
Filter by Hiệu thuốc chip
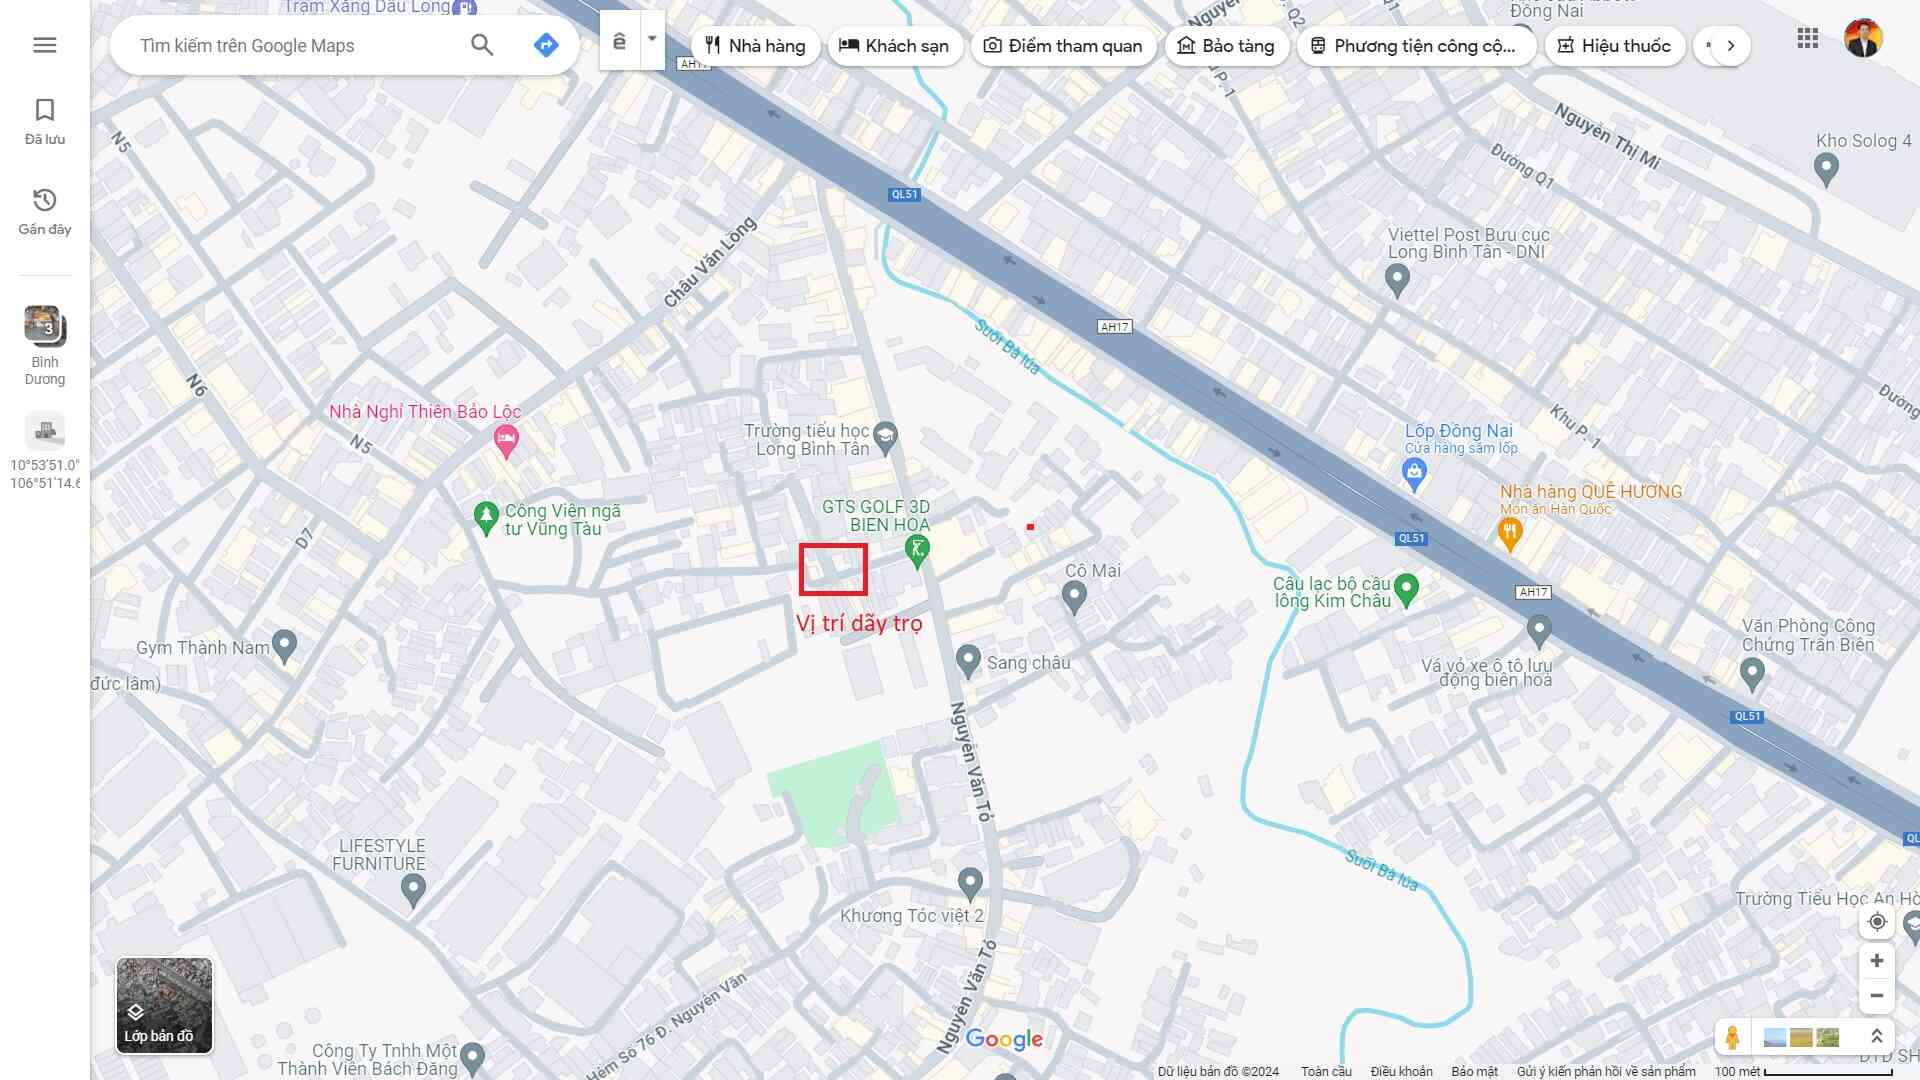1614,46
